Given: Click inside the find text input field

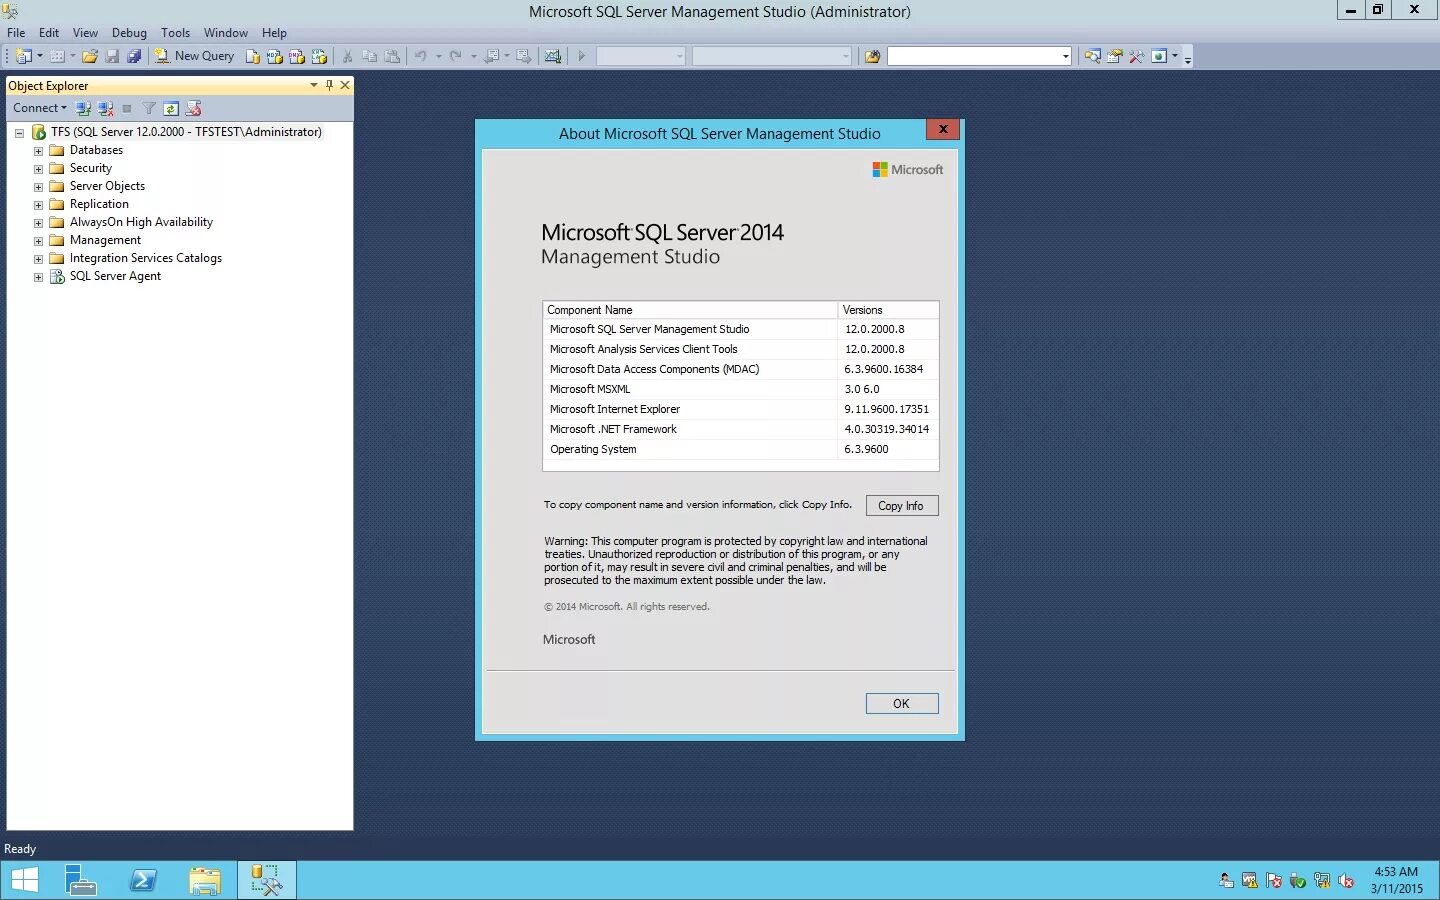Looking at the screenshot, I should click(x=973, y=56).
